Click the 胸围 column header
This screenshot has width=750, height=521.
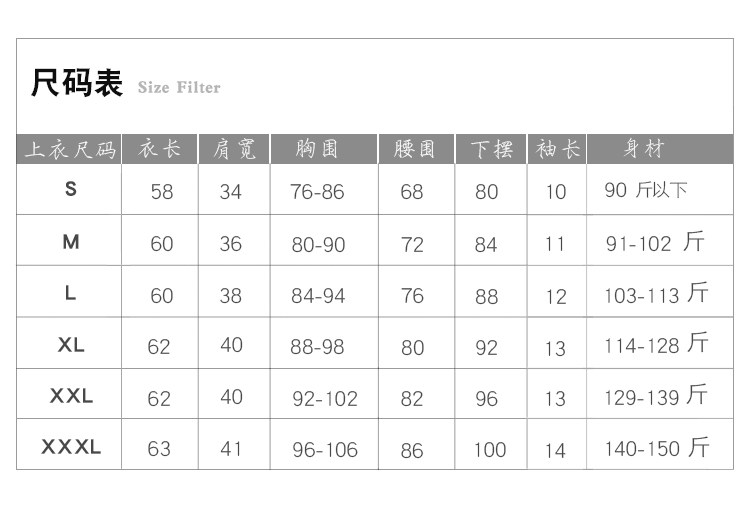(318, 150)
